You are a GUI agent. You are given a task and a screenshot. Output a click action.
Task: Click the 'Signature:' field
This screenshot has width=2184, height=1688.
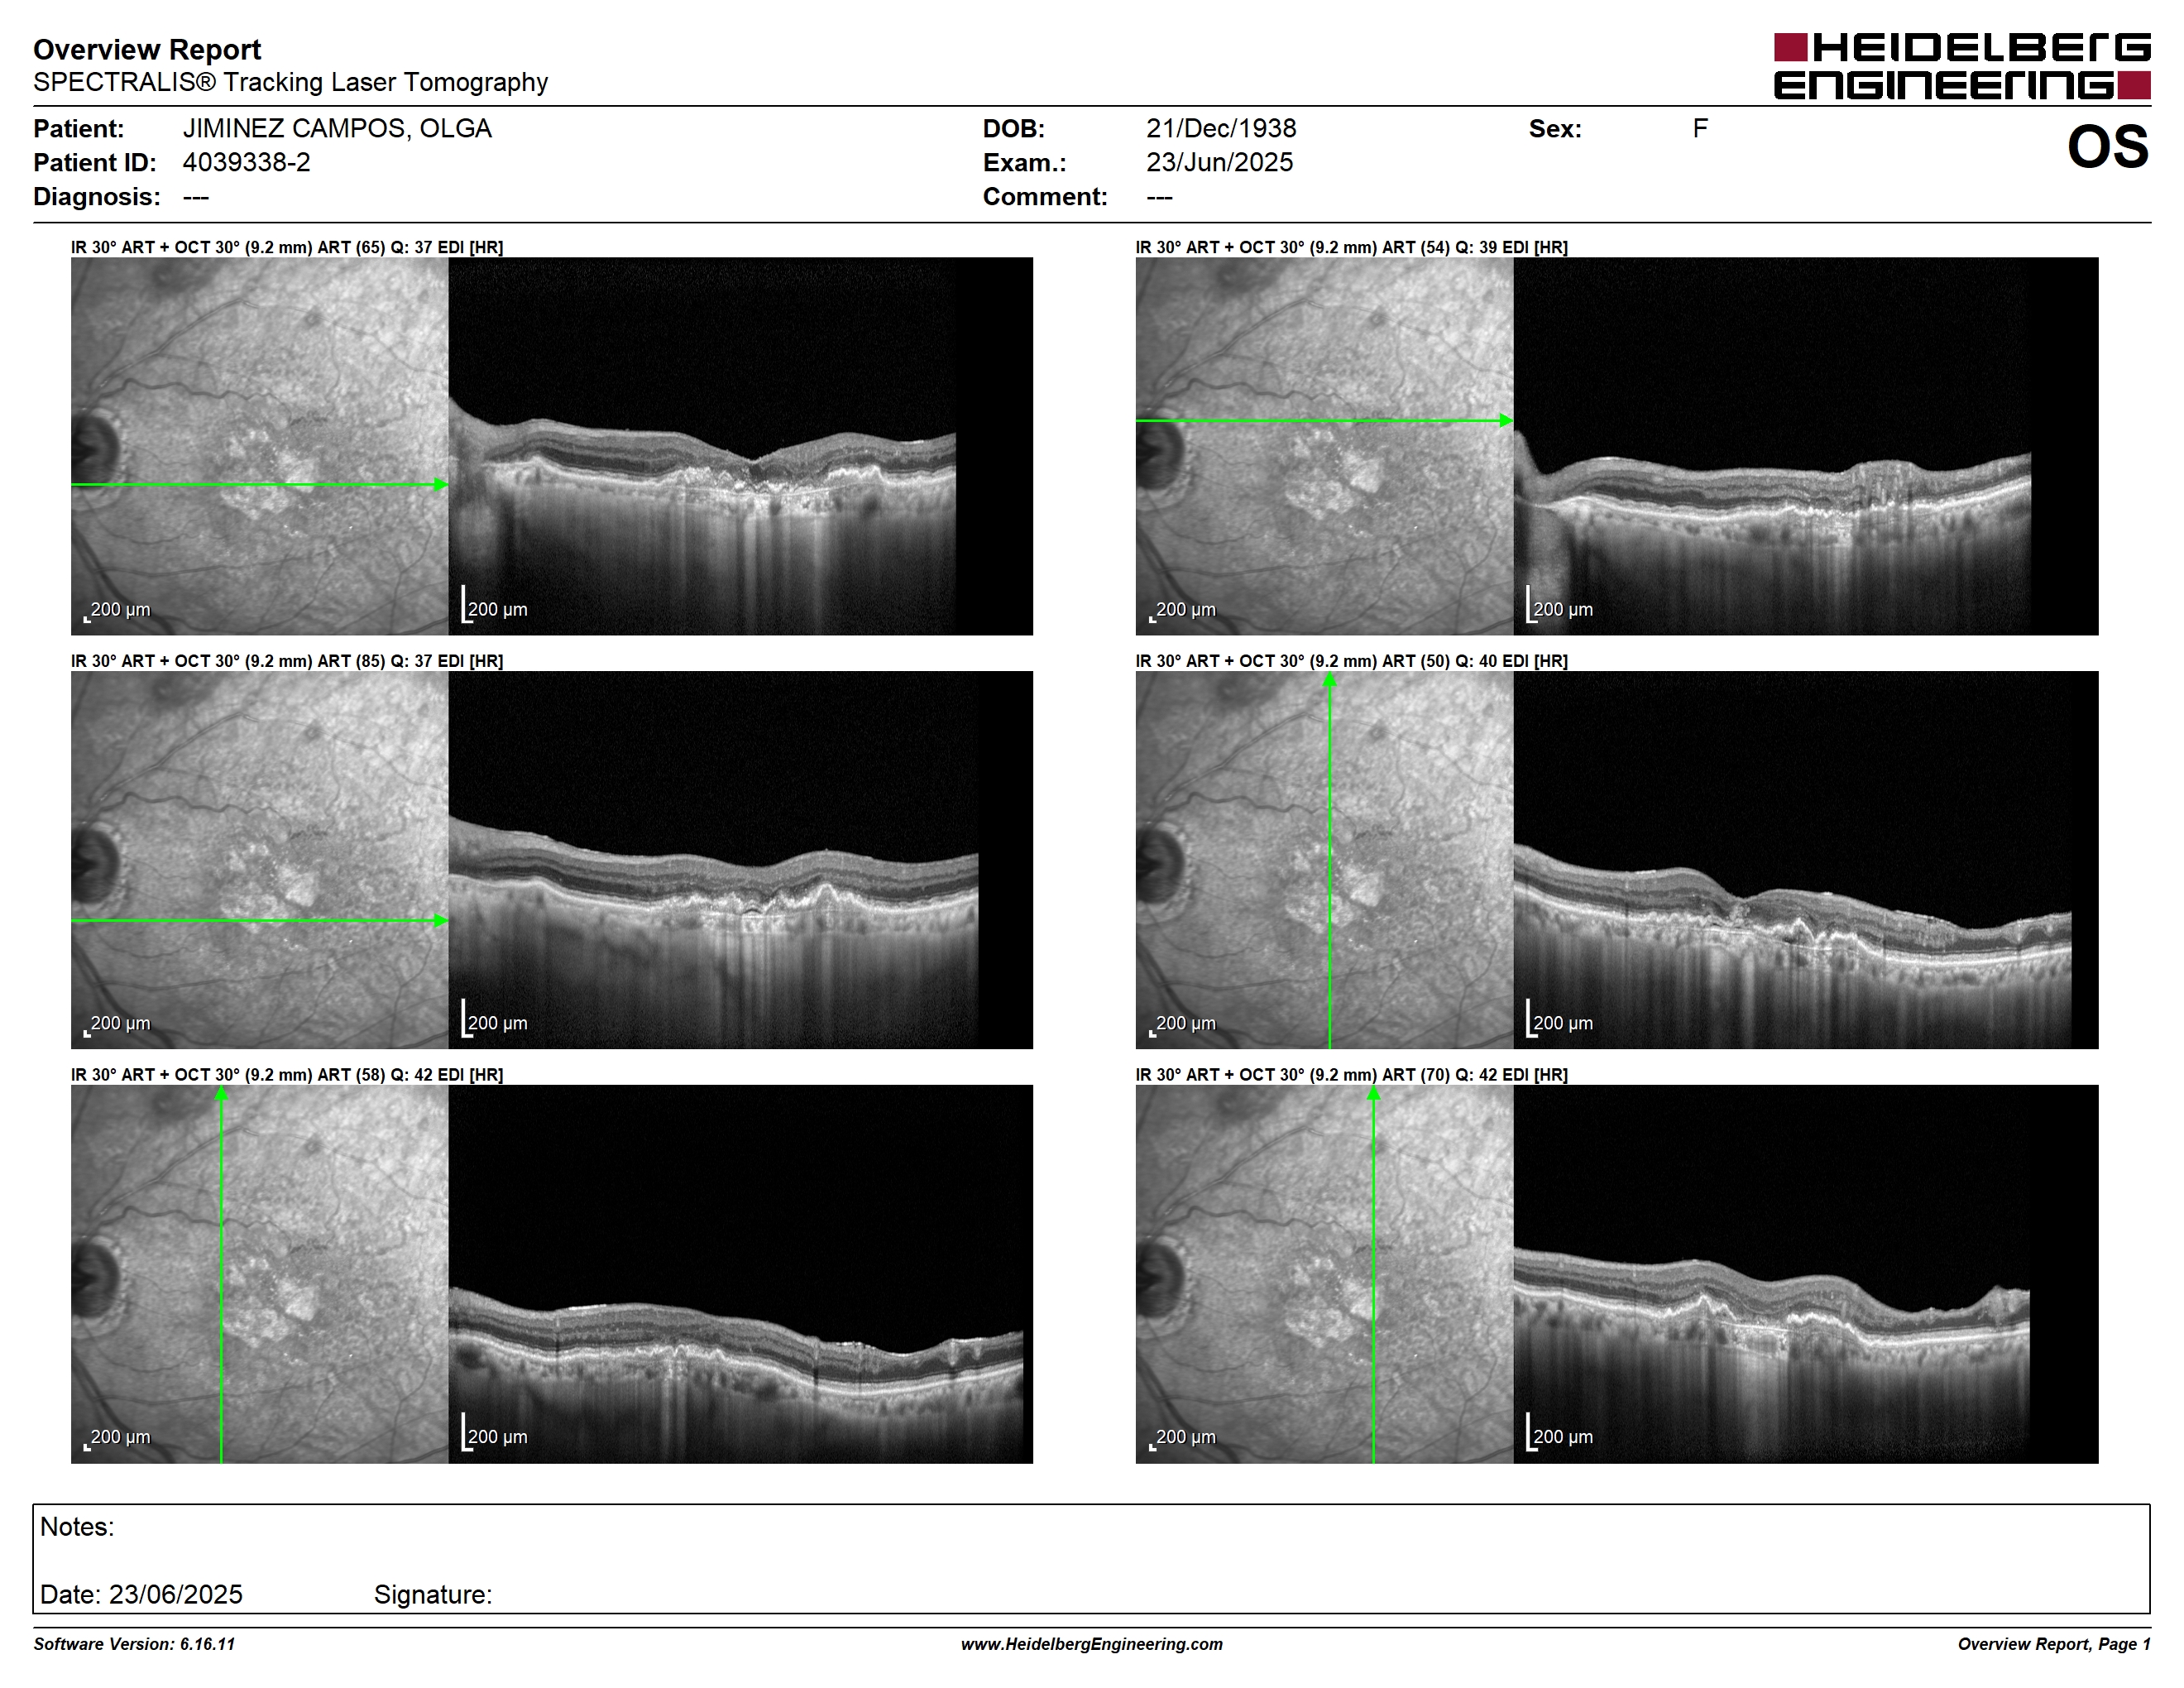pos(433,1594)
